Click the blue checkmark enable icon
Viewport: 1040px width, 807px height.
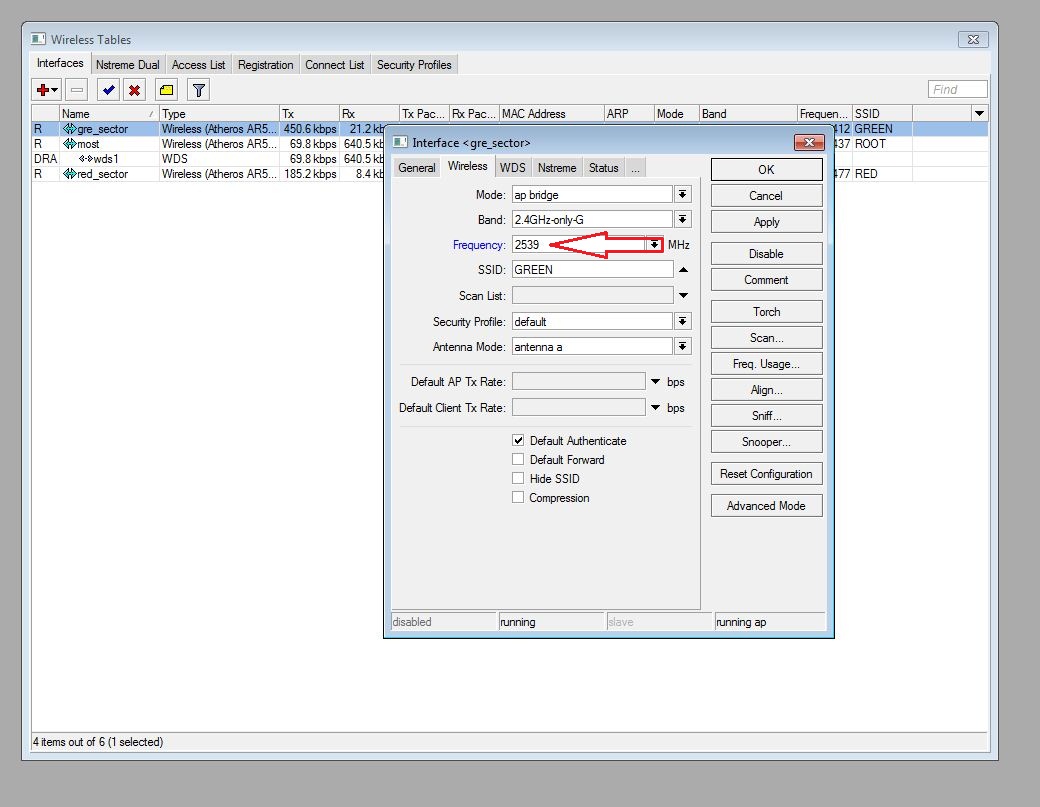(x=108, y=90)
